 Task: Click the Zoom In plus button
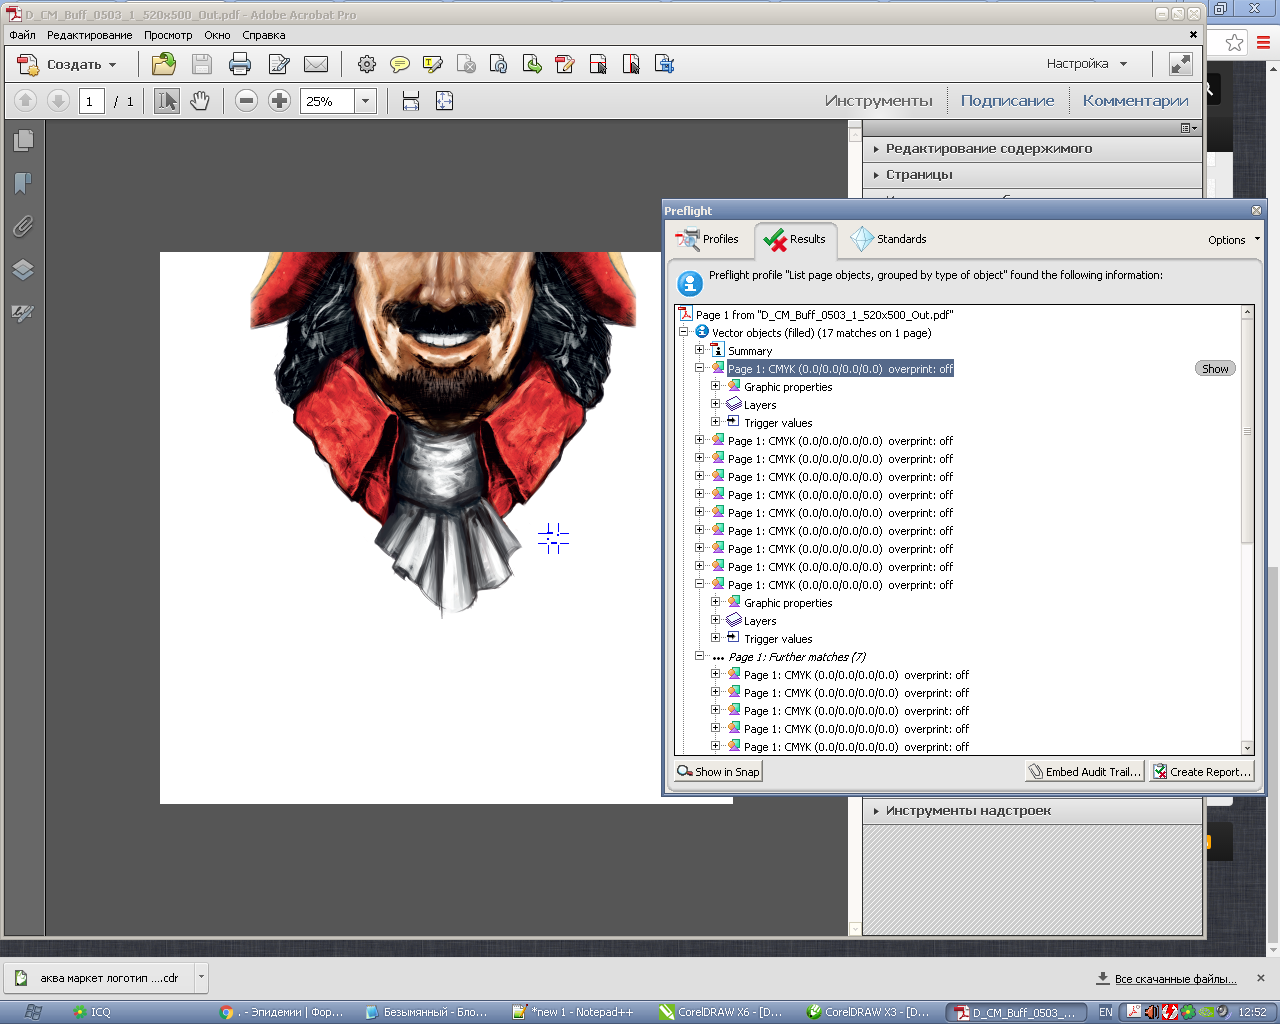click(279, 101)
